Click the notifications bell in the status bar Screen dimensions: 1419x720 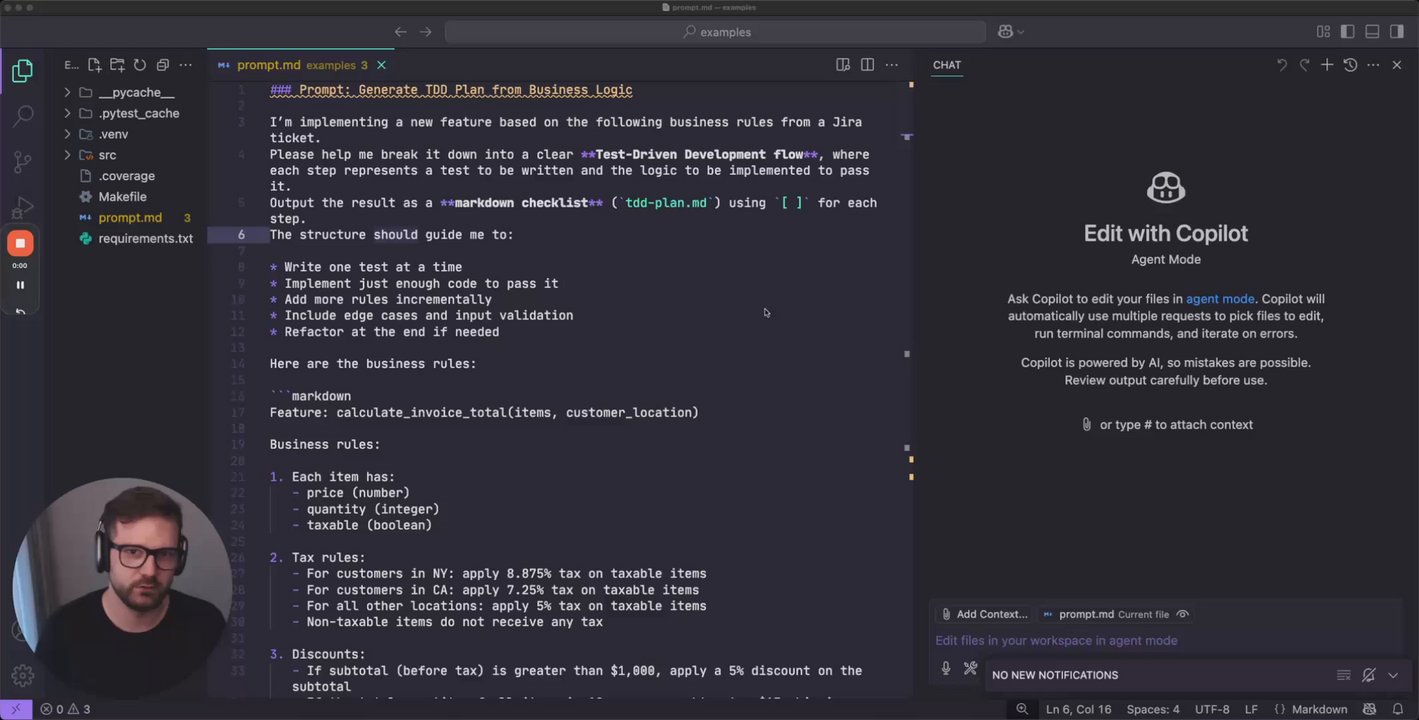[x=1398, y=709]
